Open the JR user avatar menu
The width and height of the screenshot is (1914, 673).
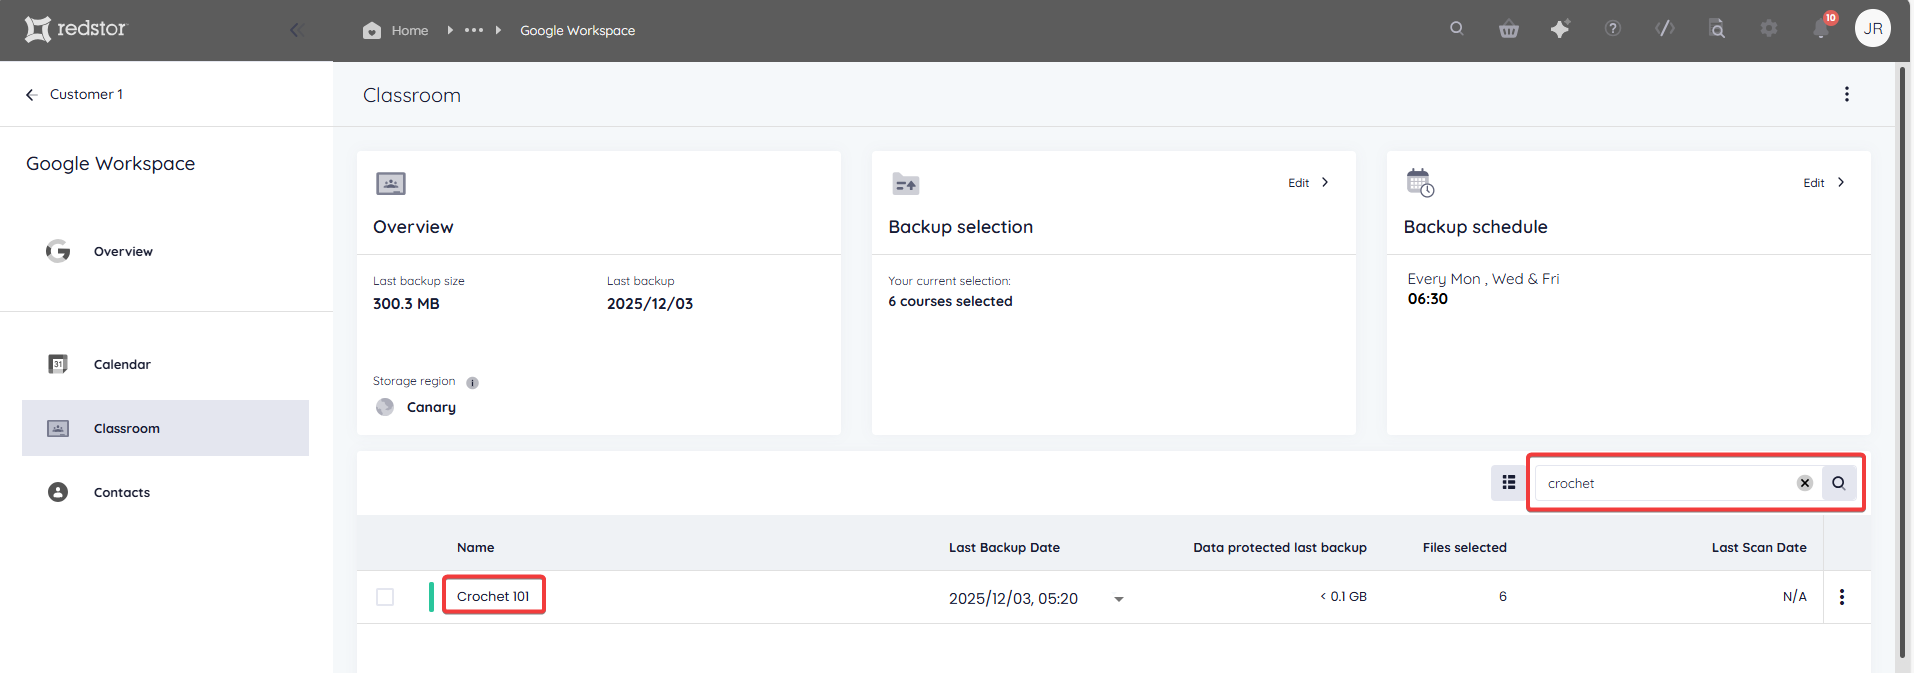[x=1873, y=28]
